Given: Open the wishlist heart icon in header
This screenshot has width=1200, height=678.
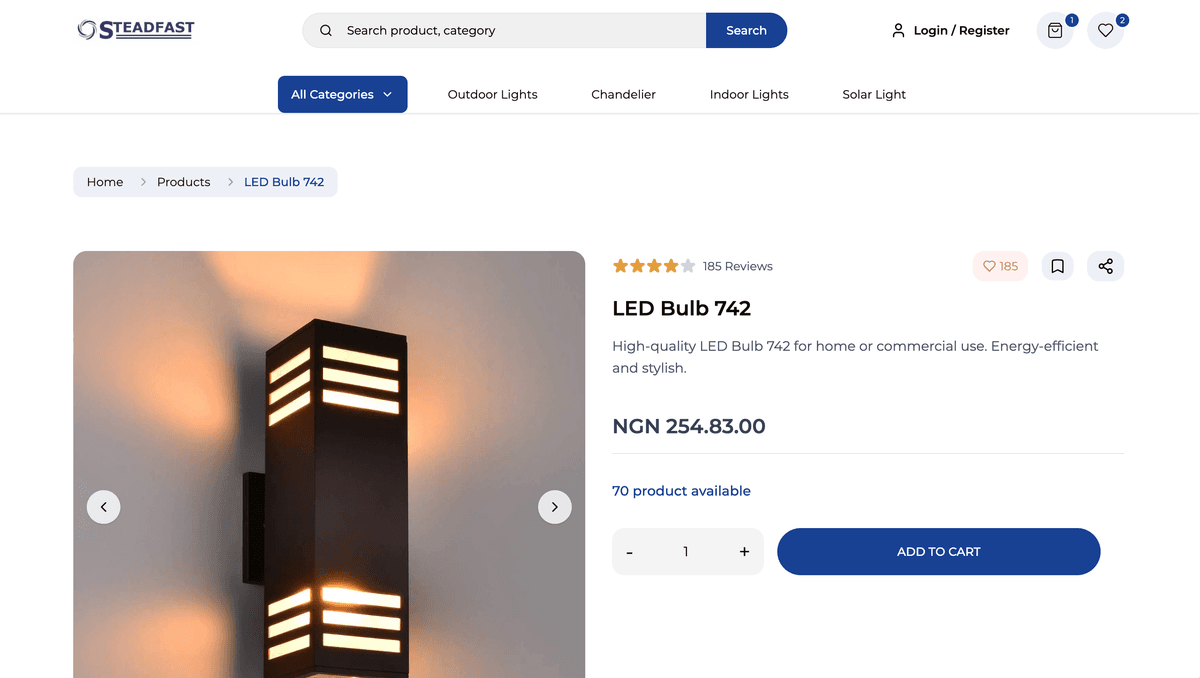Looking at the screenshot, I should 1105,31.
